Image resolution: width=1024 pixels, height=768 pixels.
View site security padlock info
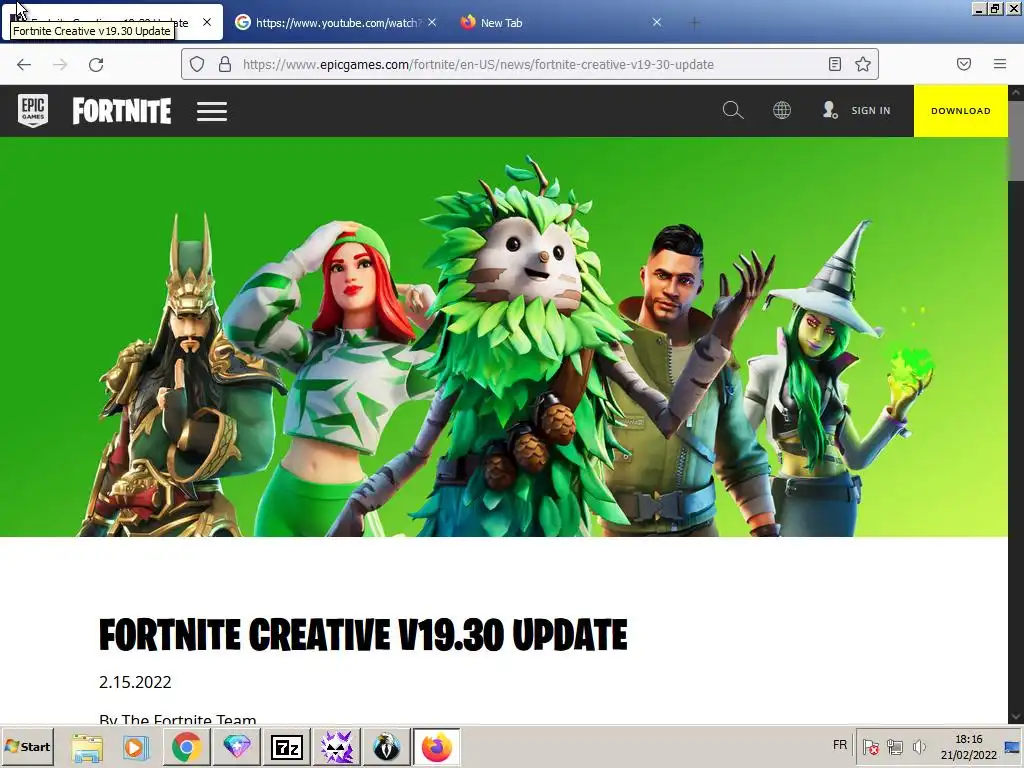pos(225,64)
